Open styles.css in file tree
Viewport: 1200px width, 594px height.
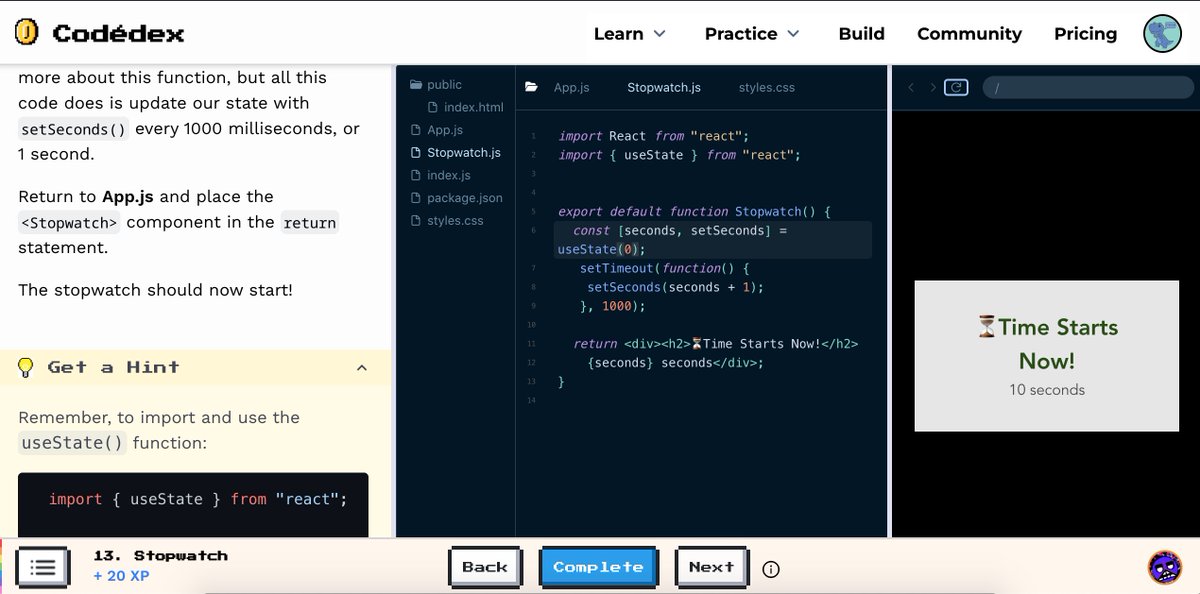(x=447, y=220)
